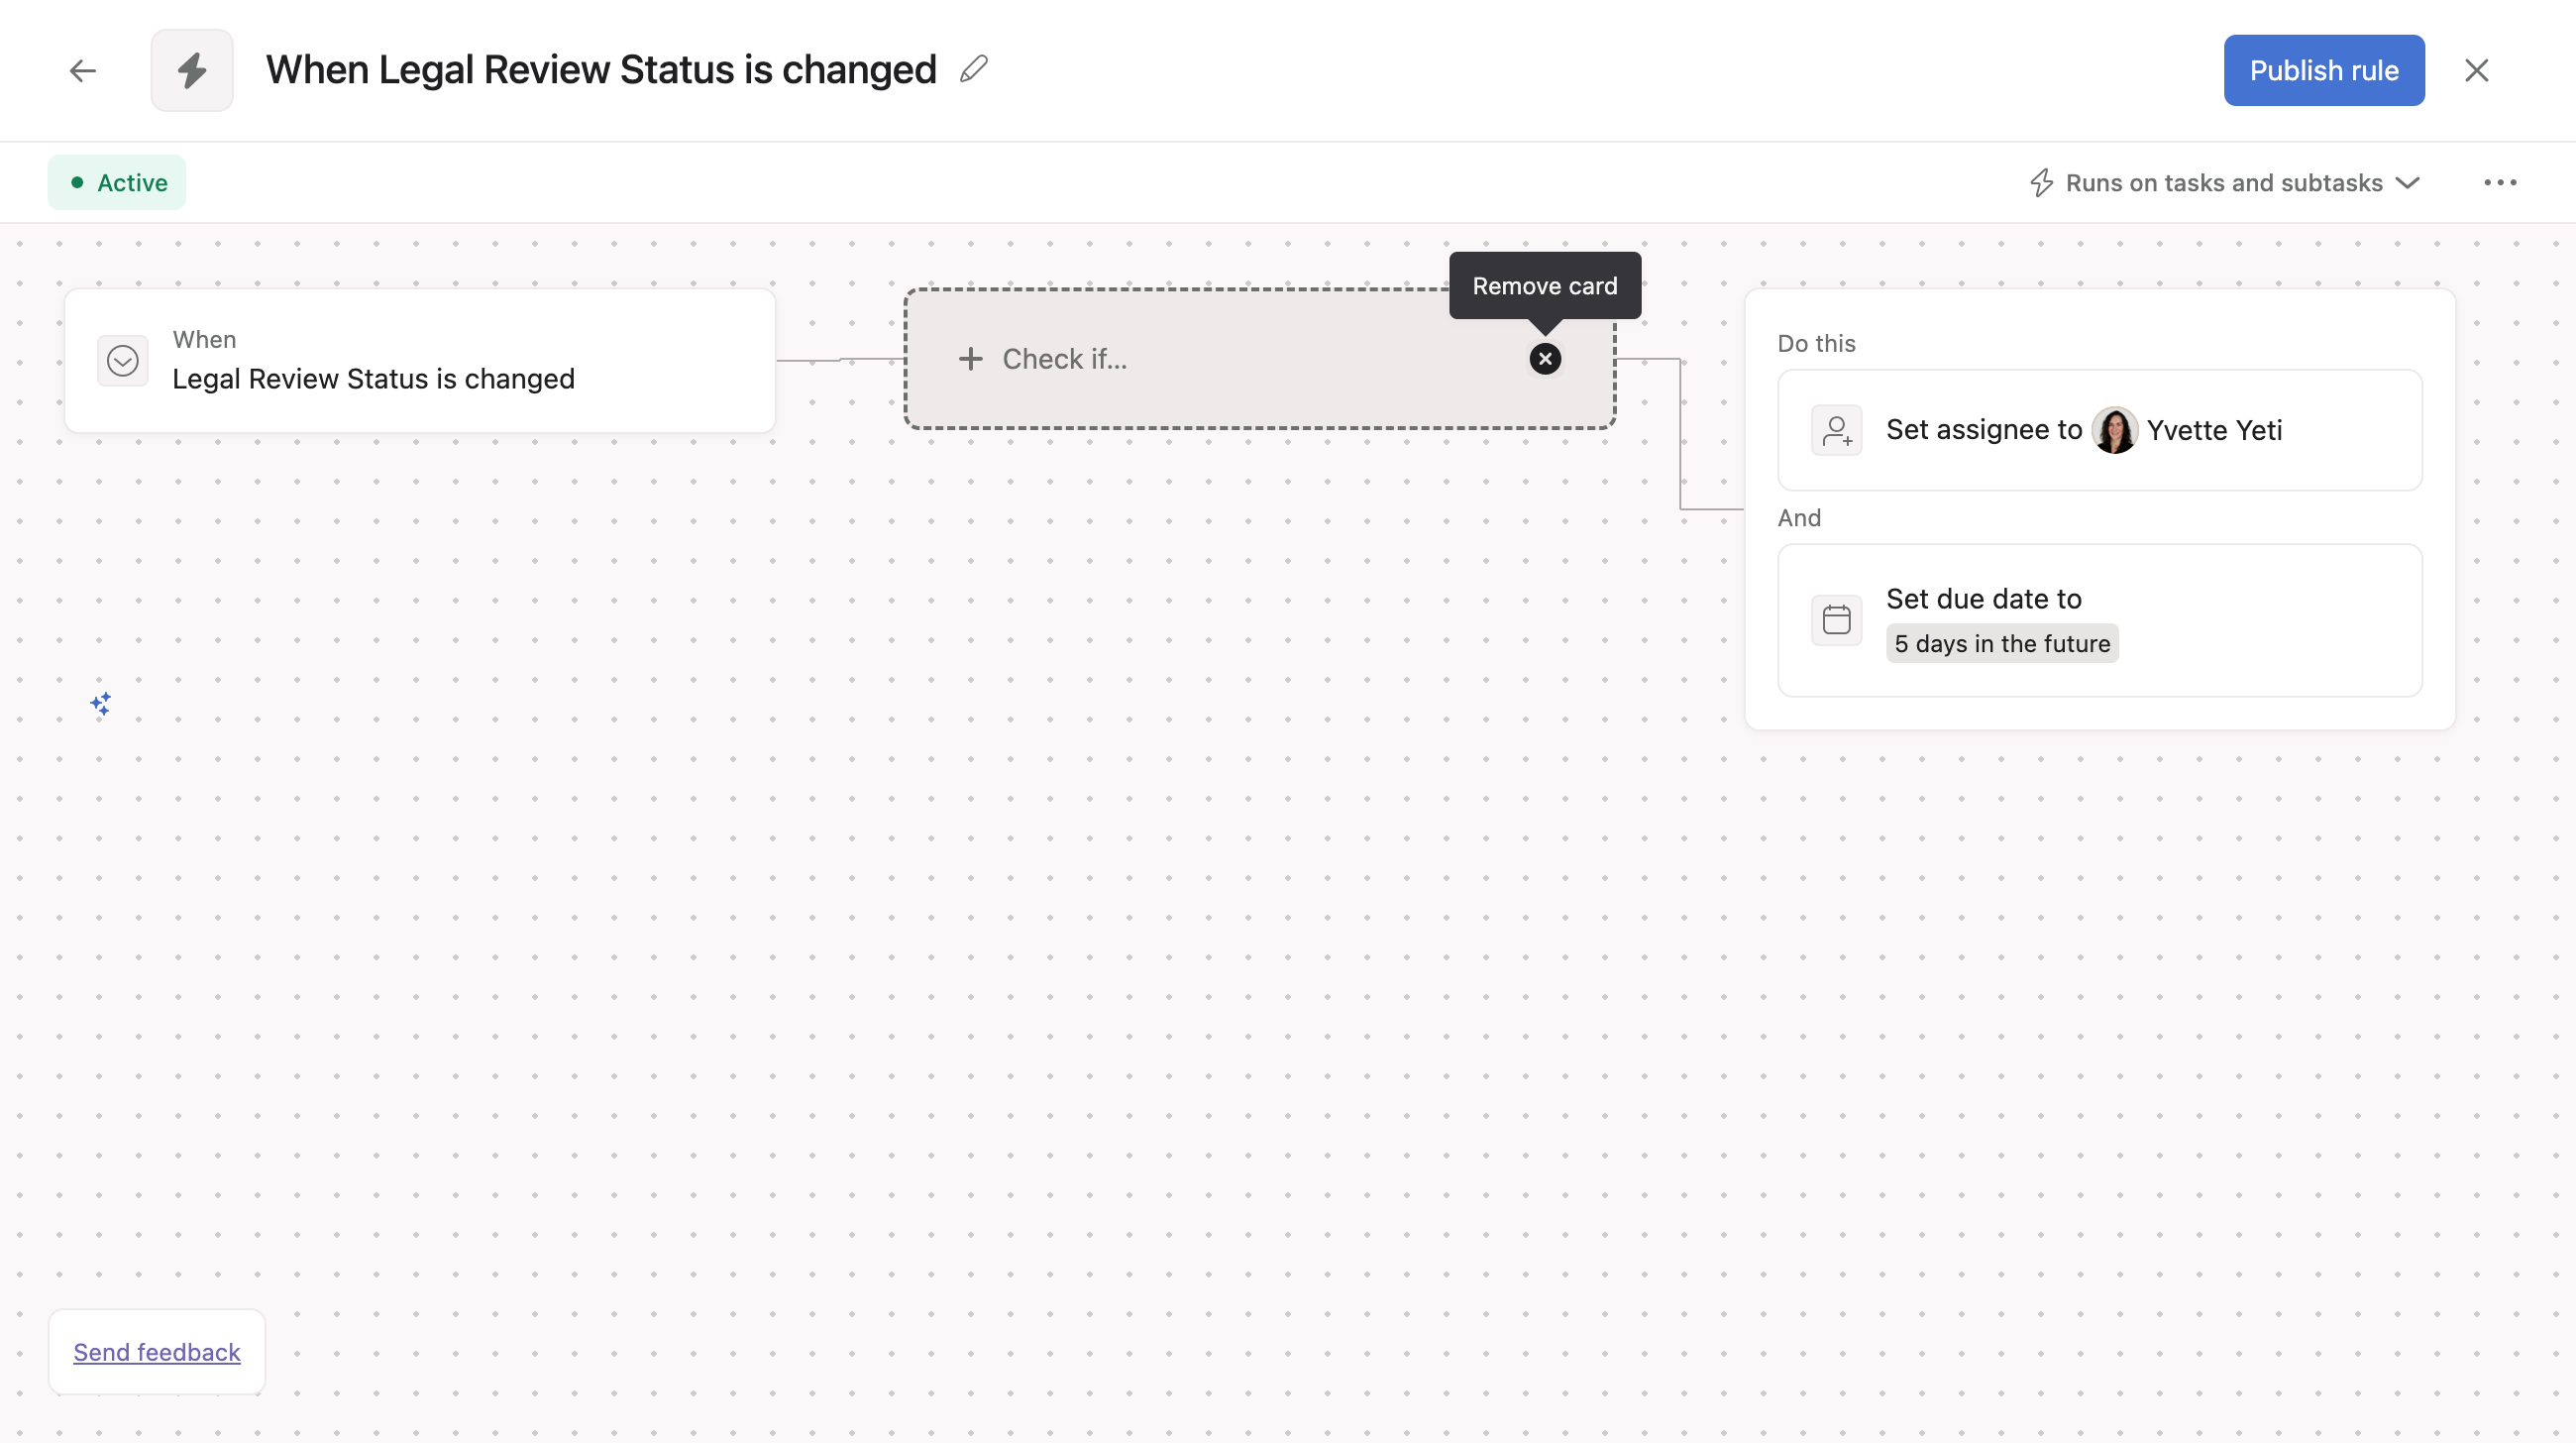Close the rule editor
This screenshot has height=1443, width=2576.
2477,70
